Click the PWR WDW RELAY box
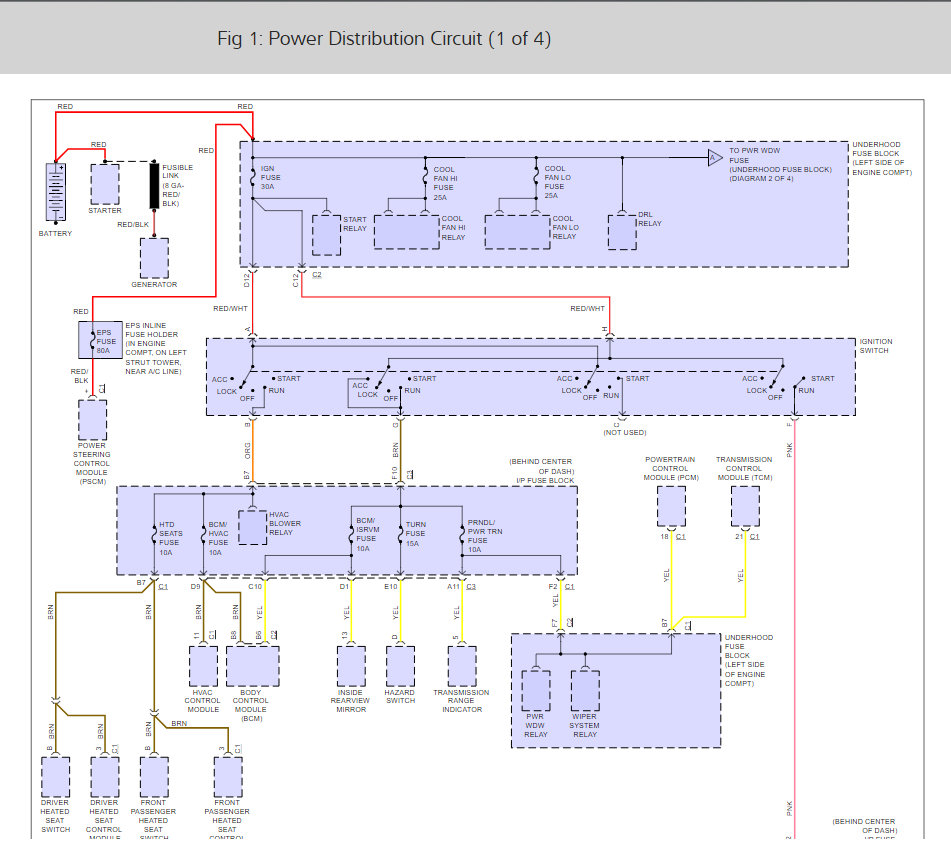Screen dimensions: 951x857 [536, 691]
